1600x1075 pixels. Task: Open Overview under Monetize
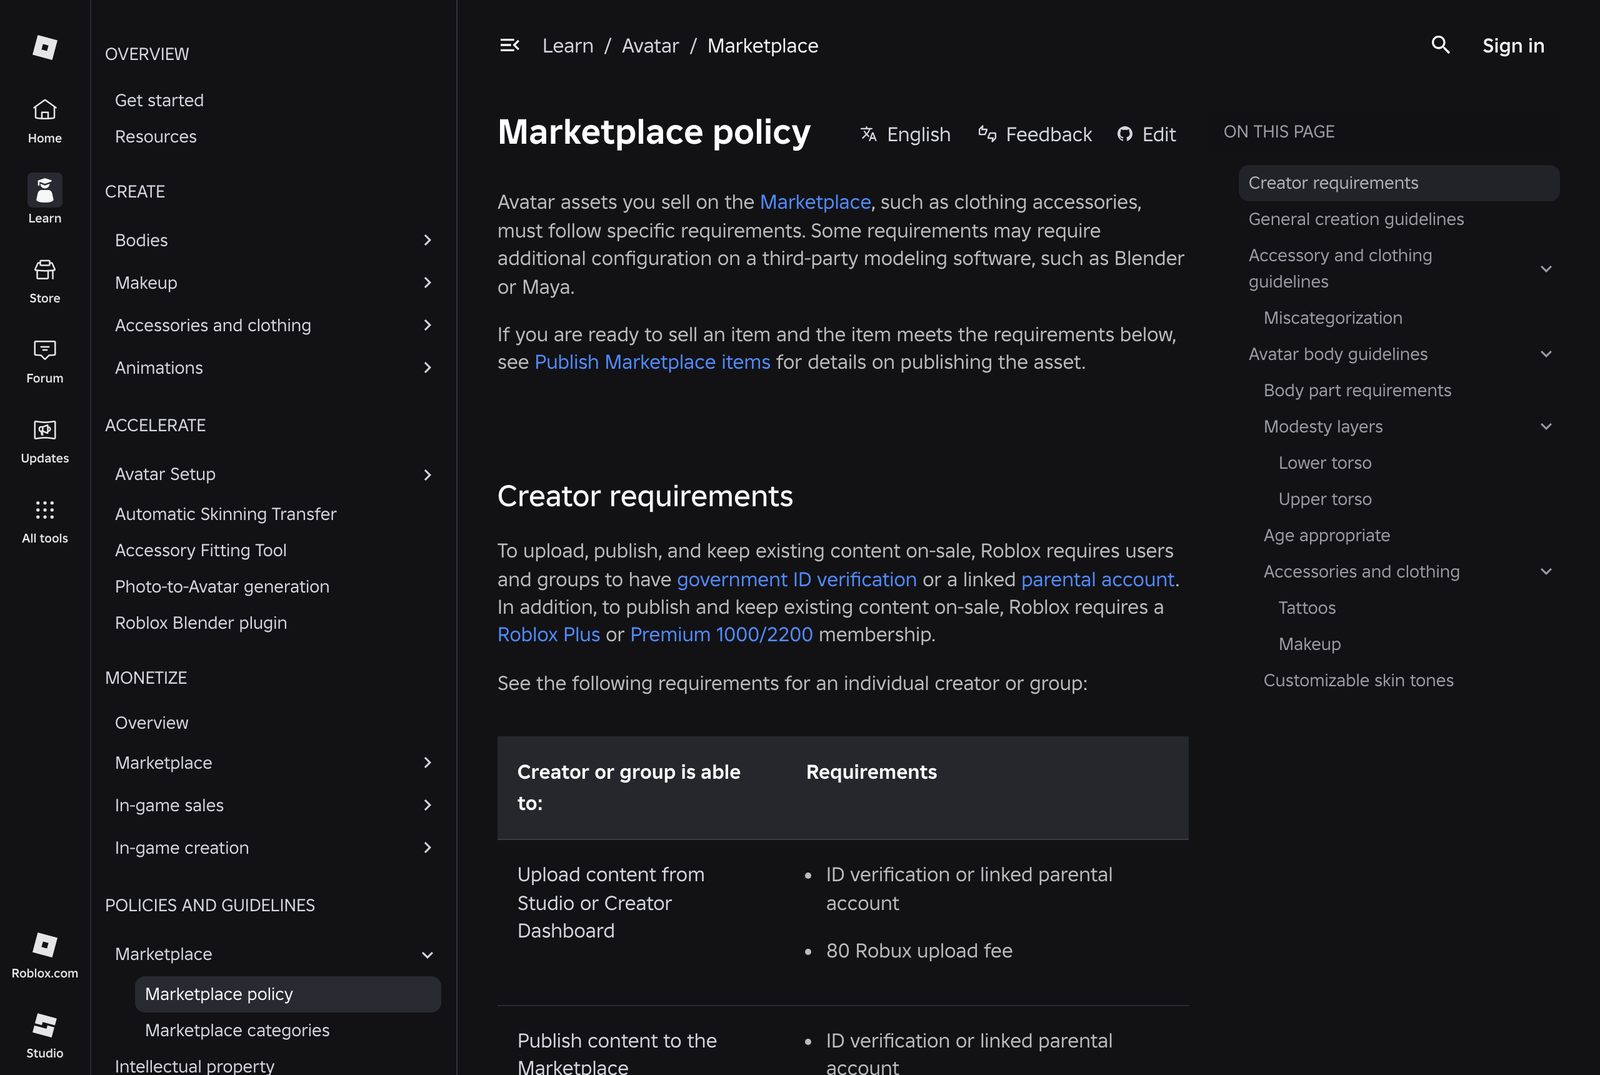click(x=152, y=723)
